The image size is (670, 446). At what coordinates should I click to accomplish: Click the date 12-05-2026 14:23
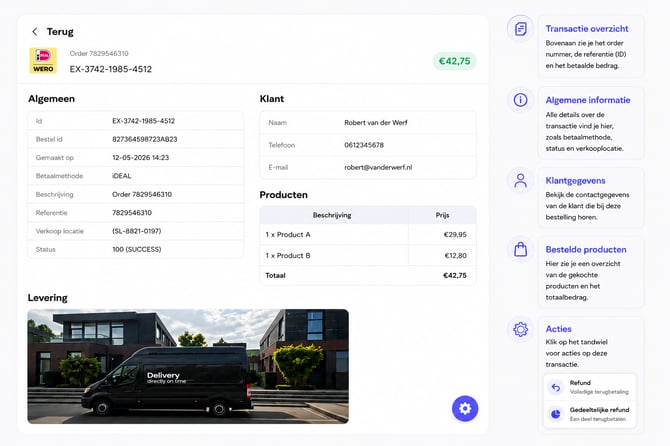[141, 158]
